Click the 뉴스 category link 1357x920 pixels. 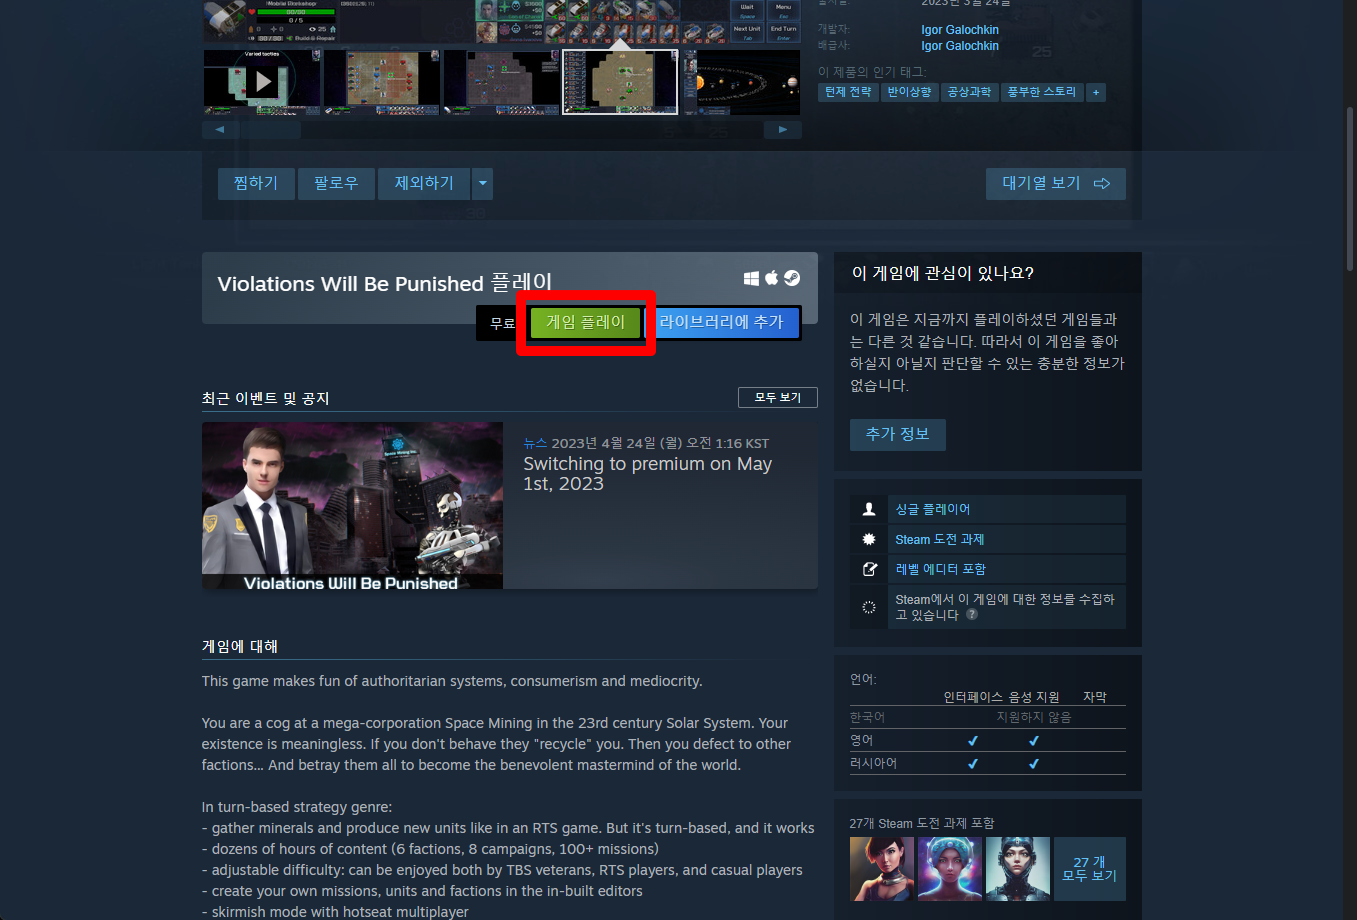pos(535,443)
